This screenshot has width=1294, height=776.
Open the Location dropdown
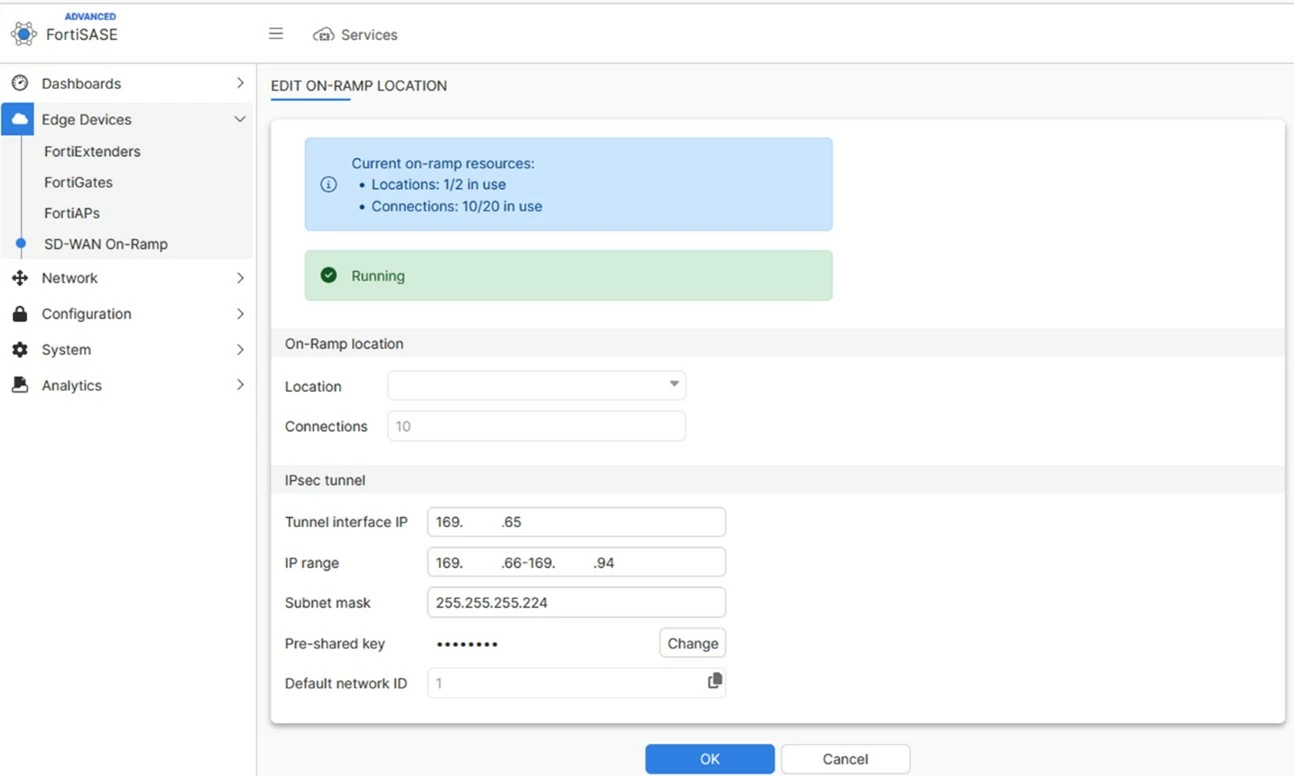tap(536, 385)
